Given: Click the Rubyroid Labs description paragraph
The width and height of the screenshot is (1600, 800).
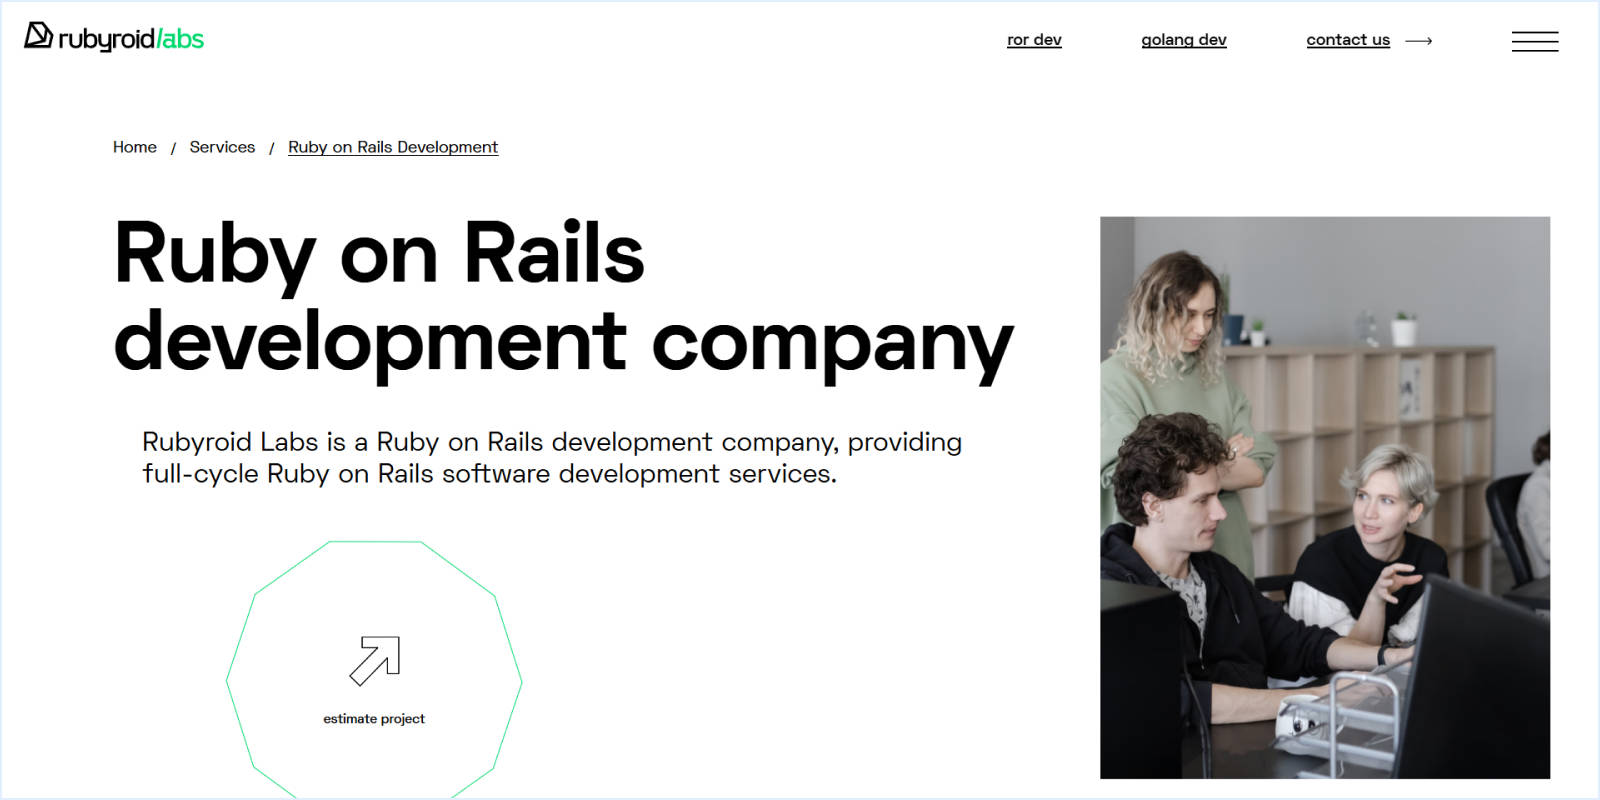Looking at the screenshot, I should (552, 458).
